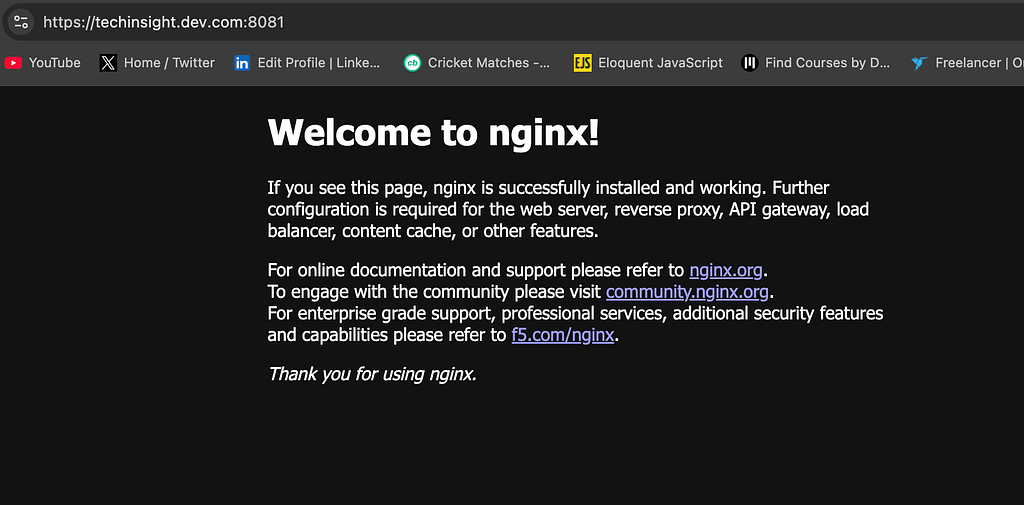The height and width of the screenshot is (505, 1024).
Task: Open the f5.com/nginx link
Action: (x=562, y=335)
